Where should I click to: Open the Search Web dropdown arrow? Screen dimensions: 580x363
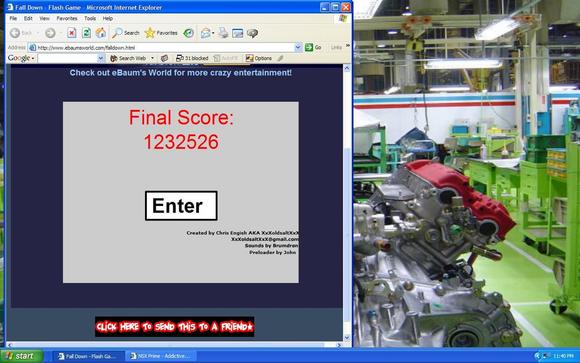(x=152, y=58)
